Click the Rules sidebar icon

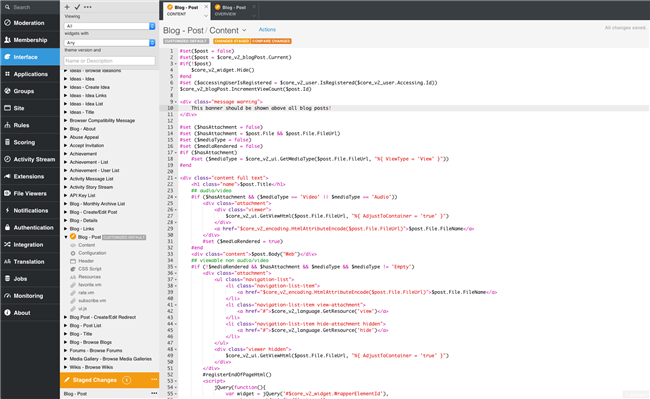pos(7,125)
